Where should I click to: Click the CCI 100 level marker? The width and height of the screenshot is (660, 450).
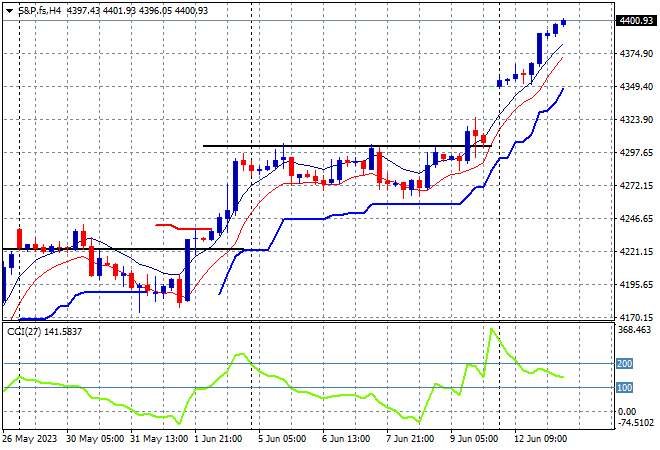pyautogui.click(x=624, y=387)
